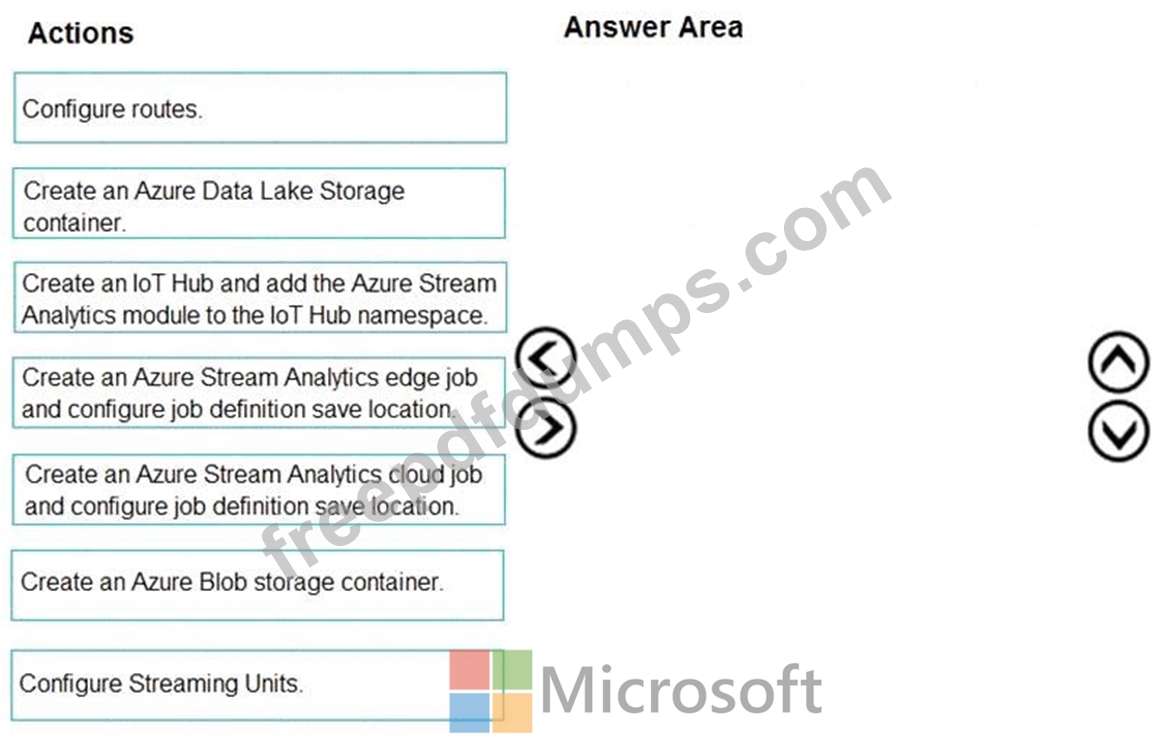Choose the 'Create an IoT Hub' action box
The height and width of the screenshot is (741, 1157).
(260, 297)
